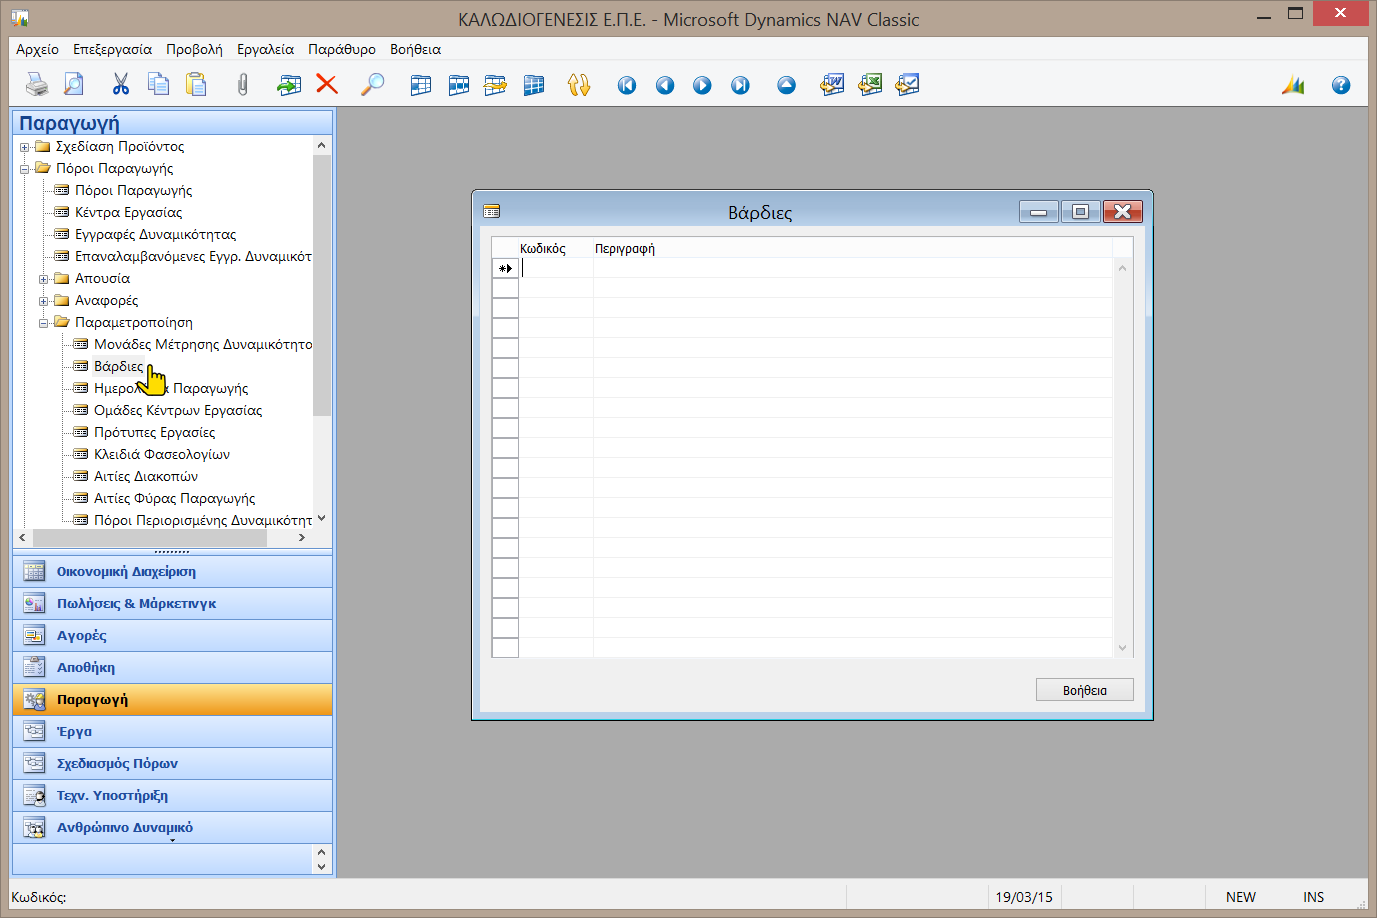Click the Print toolbar icon
Screen dimensions: 1377x918
tap(37, 85)
